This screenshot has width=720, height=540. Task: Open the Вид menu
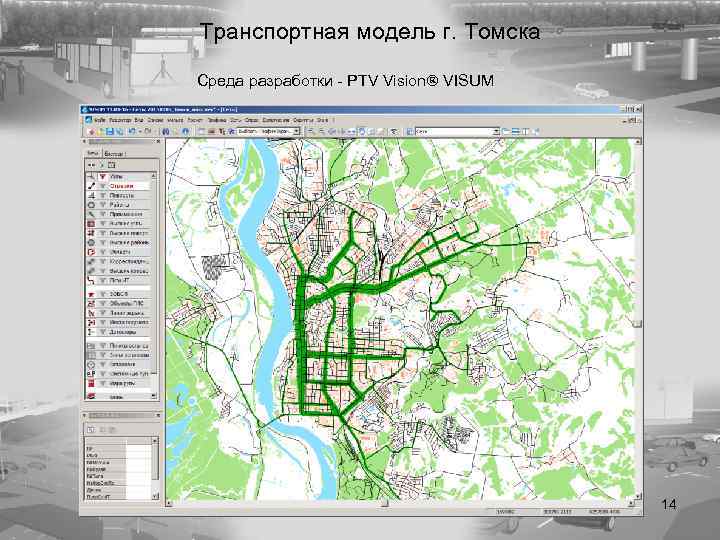coord(139,120)
